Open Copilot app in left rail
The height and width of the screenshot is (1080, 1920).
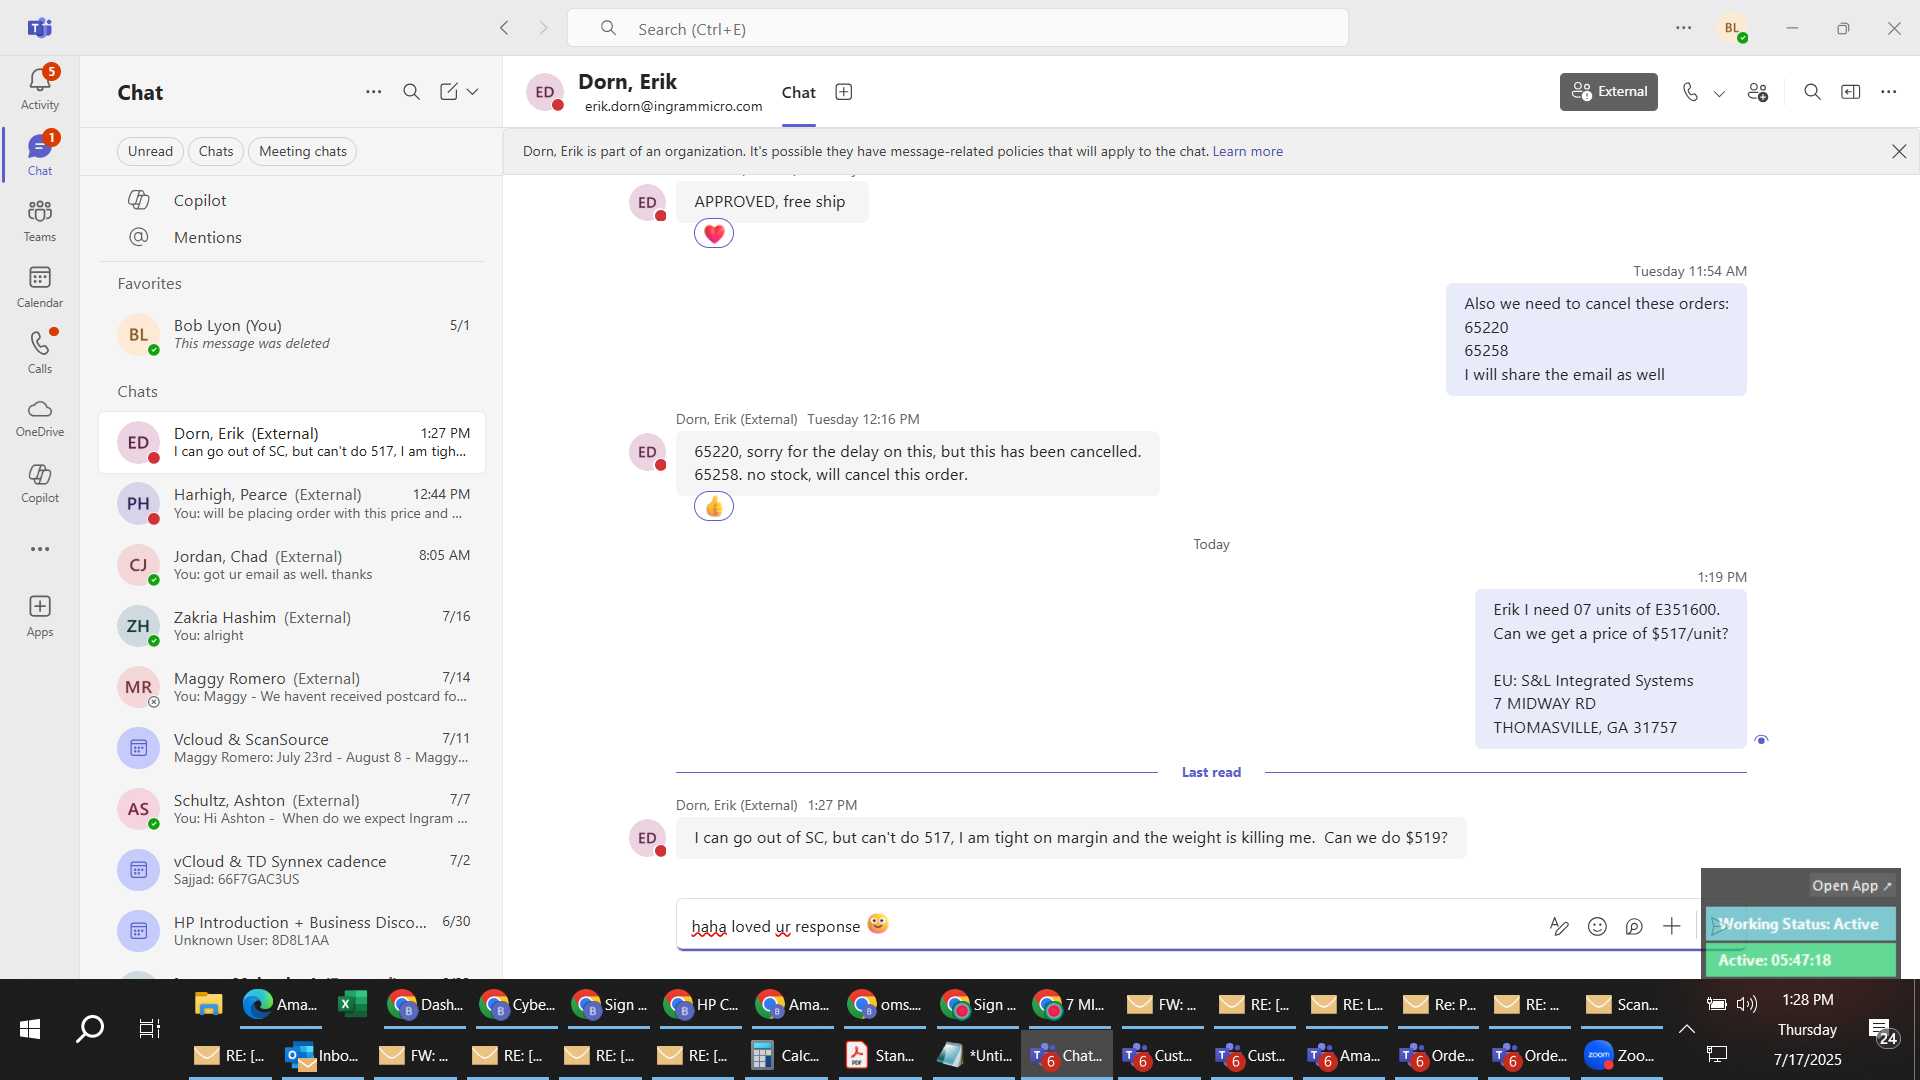pos(40,483)
